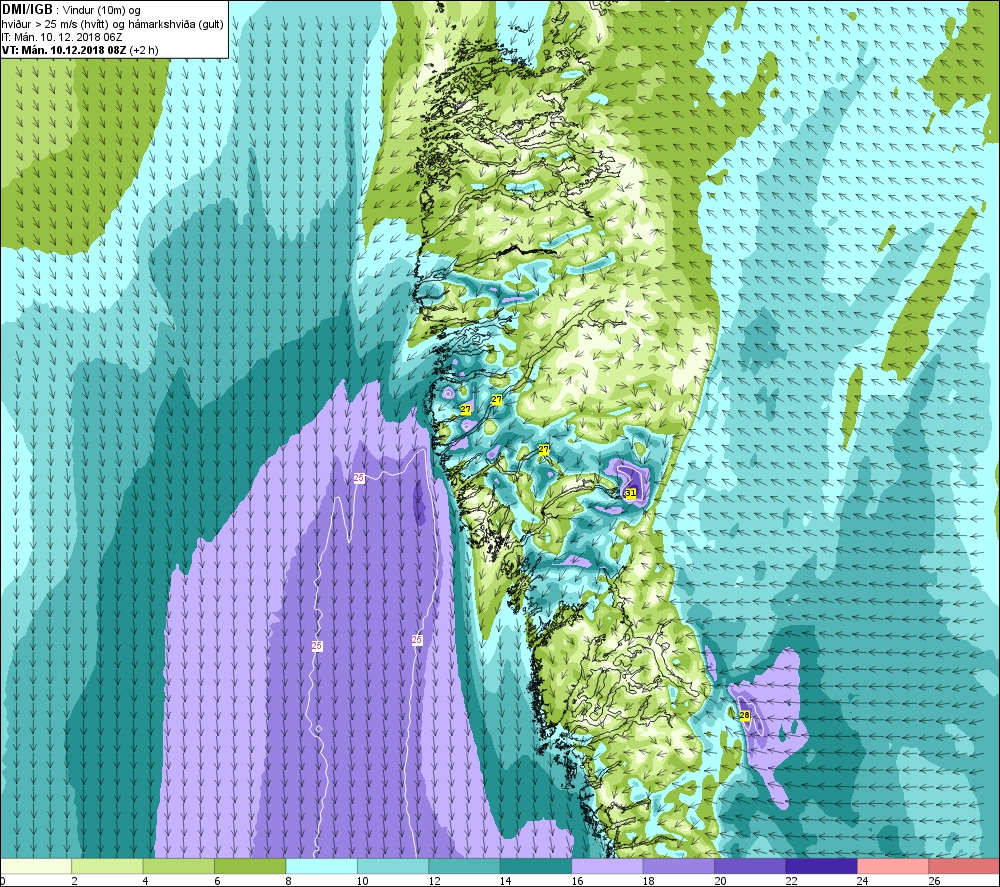Screen dimensions: 1000x887
Task: Pick the 24–26 m/s pink legend swatch
Action: (893, 866)
